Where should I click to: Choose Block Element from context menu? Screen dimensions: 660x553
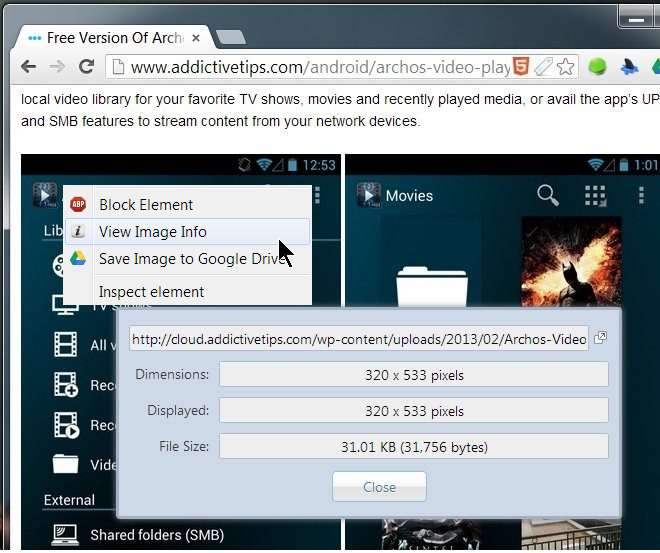[x=188, y=205]
